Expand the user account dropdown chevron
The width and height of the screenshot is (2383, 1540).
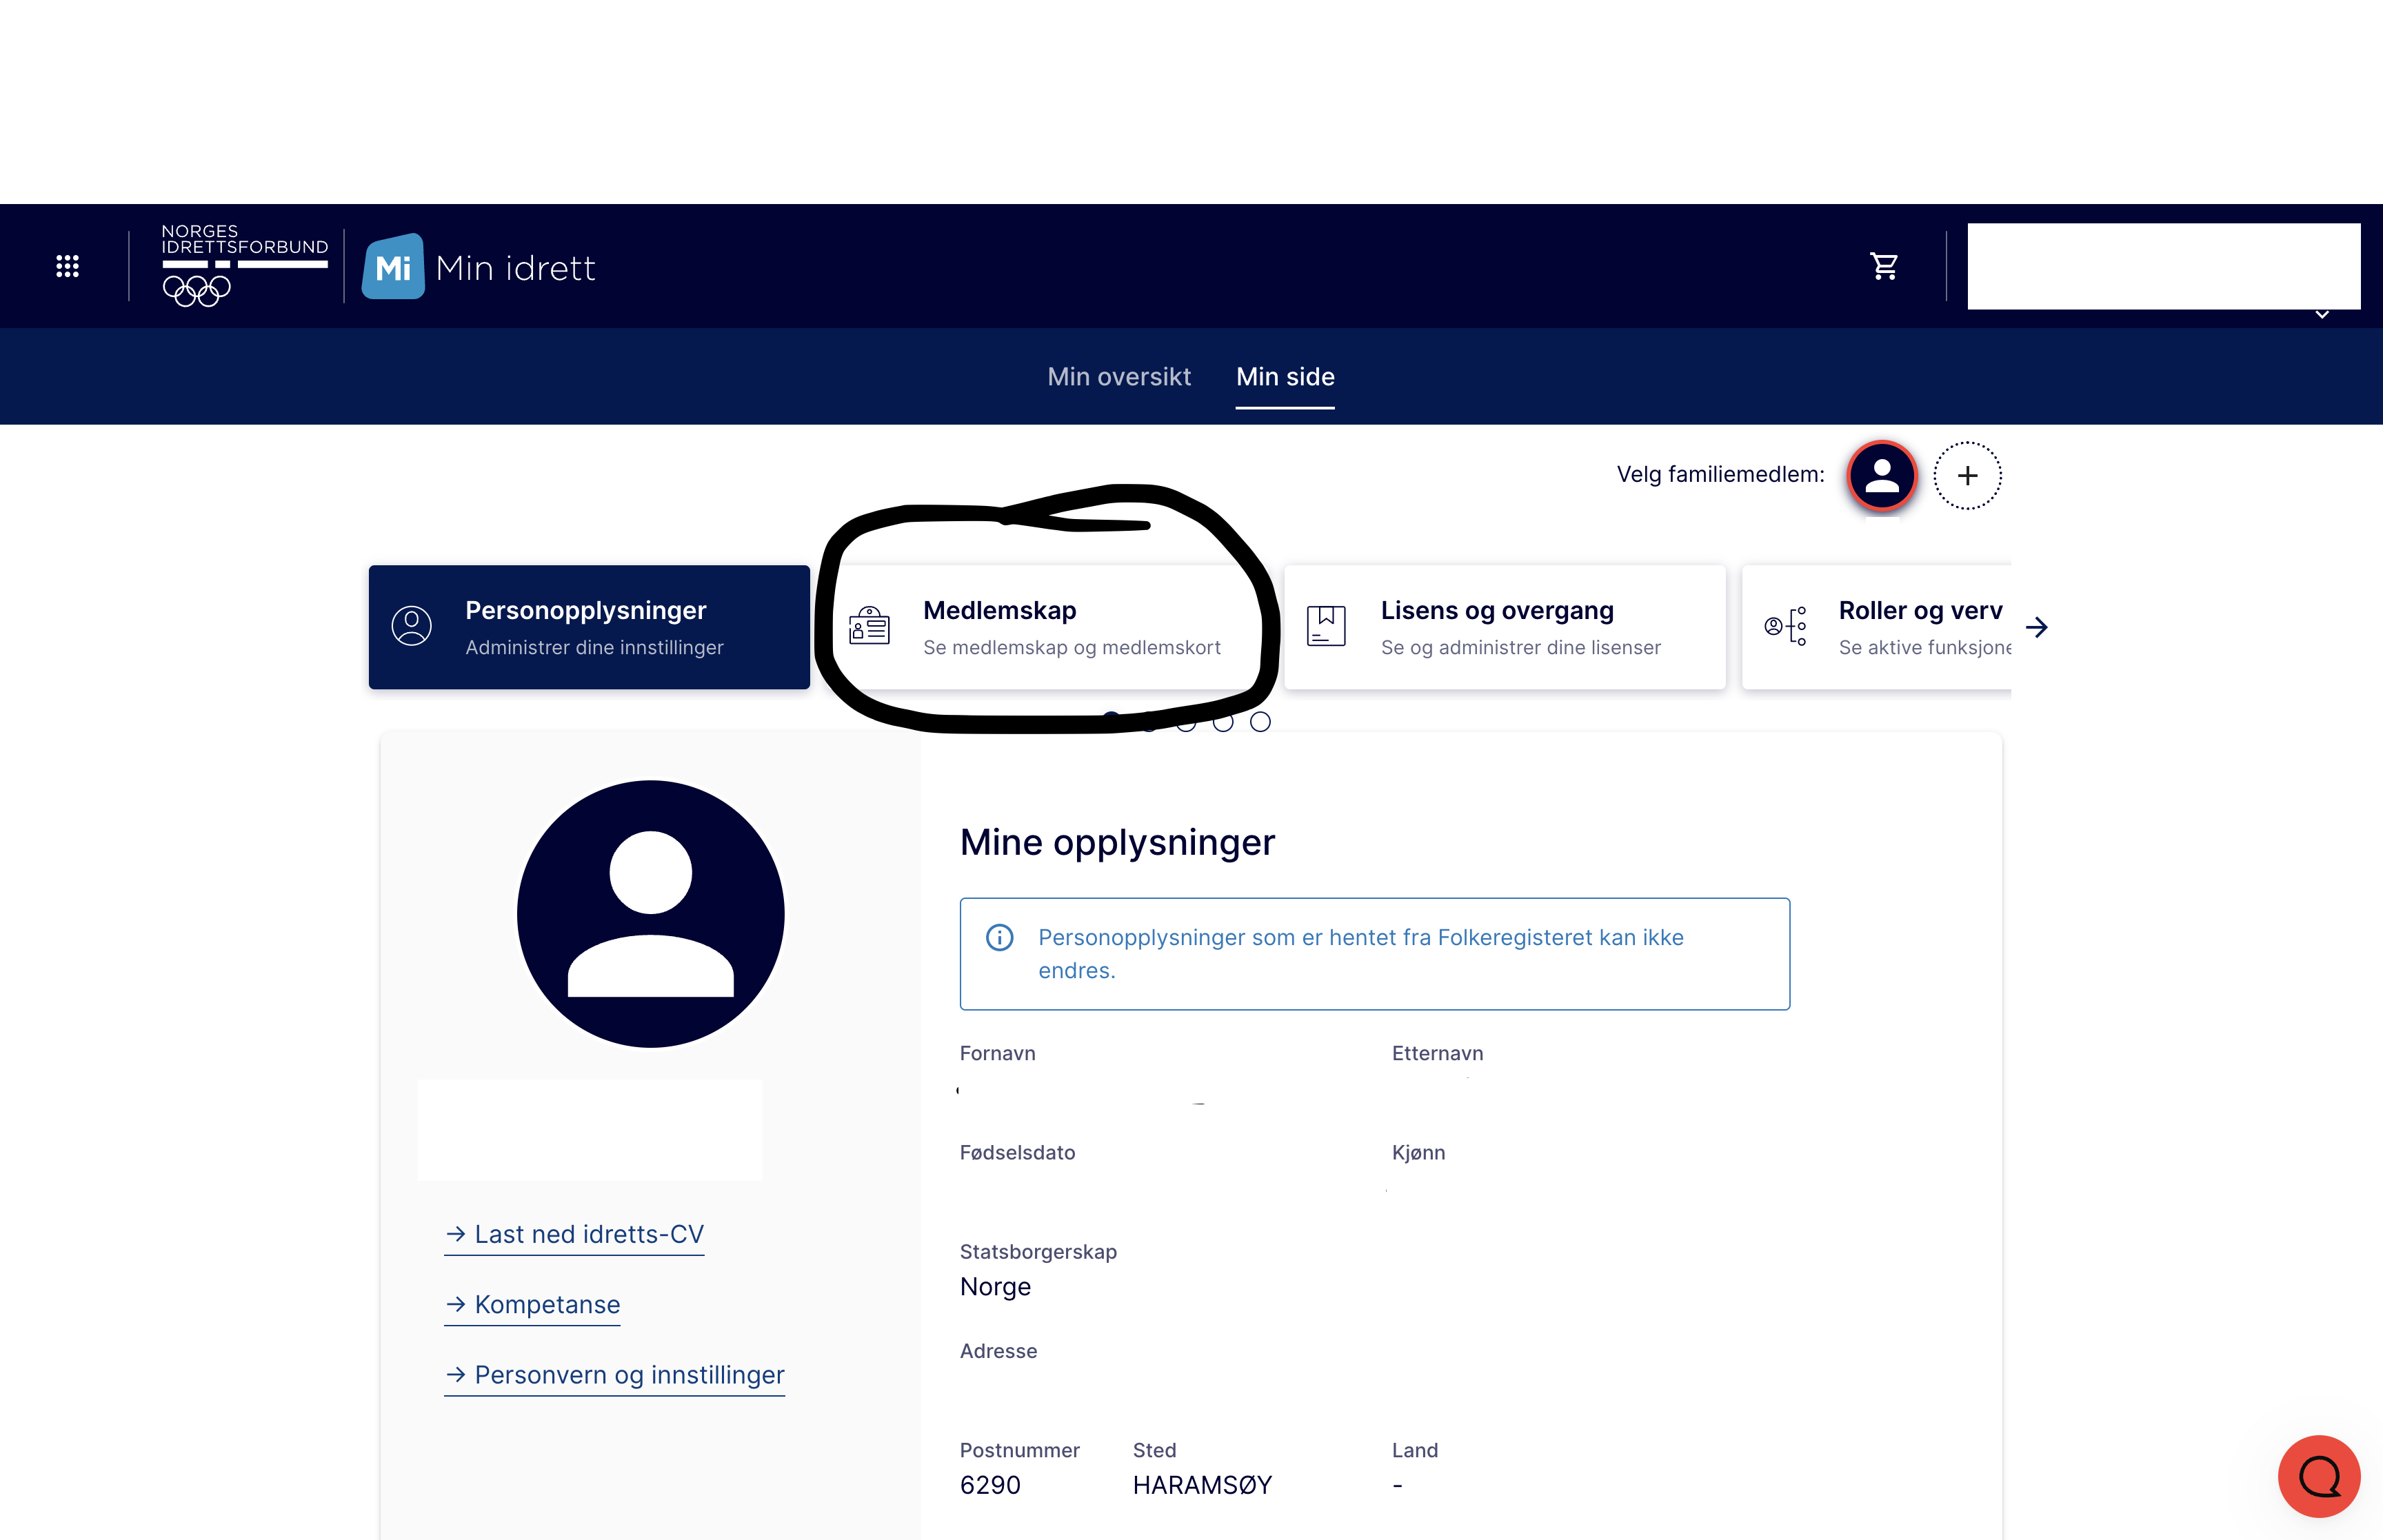(x=2322, y=315)
